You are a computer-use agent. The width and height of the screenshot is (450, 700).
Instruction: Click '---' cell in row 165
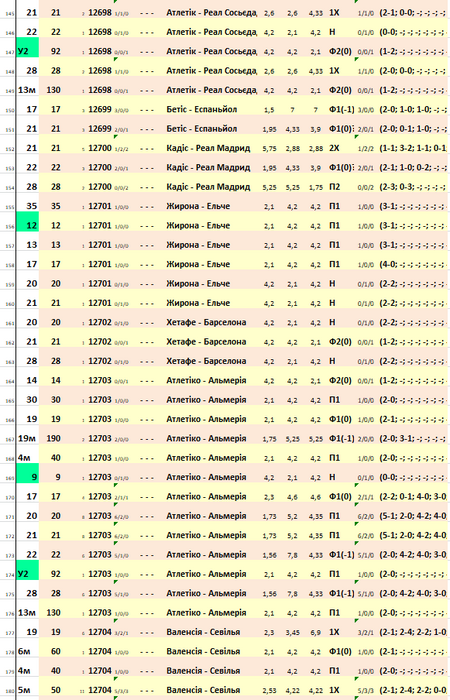pyautogui.click(x=146, y=400)
